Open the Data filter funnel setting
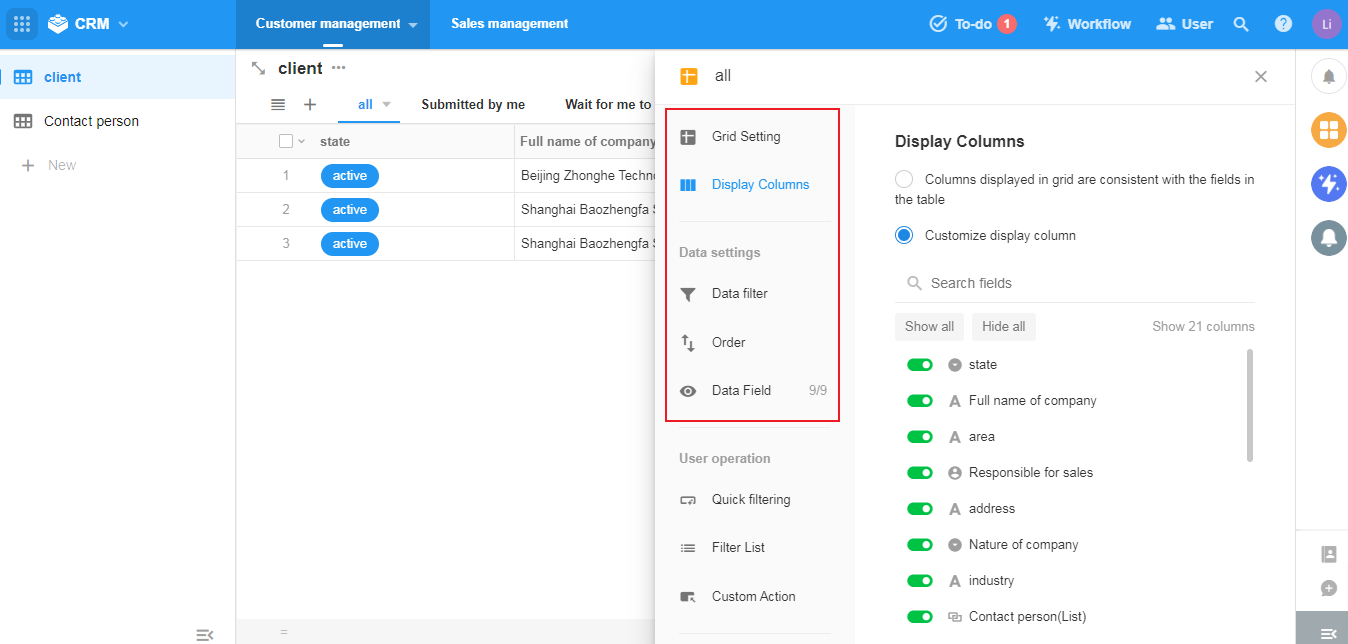1348x644 pixels. tap(739, 294)
